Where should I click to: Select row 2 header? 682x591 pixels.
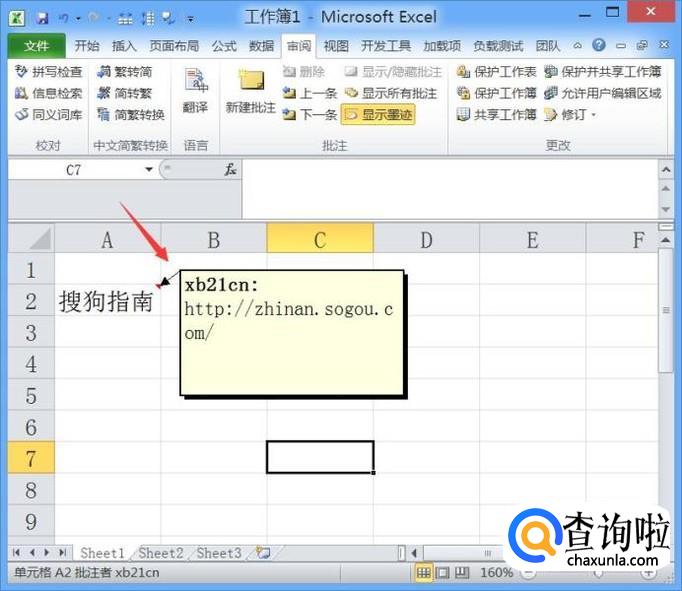point(31,301)
